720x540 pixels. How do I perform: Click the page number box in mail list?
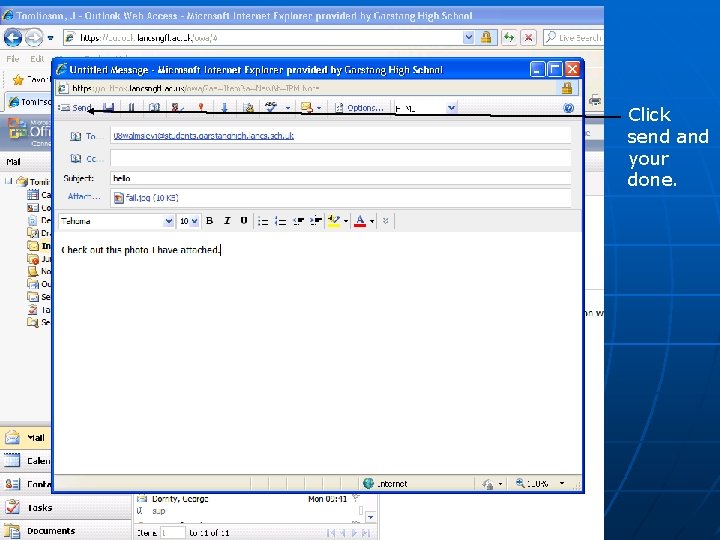tap(173, 533)
